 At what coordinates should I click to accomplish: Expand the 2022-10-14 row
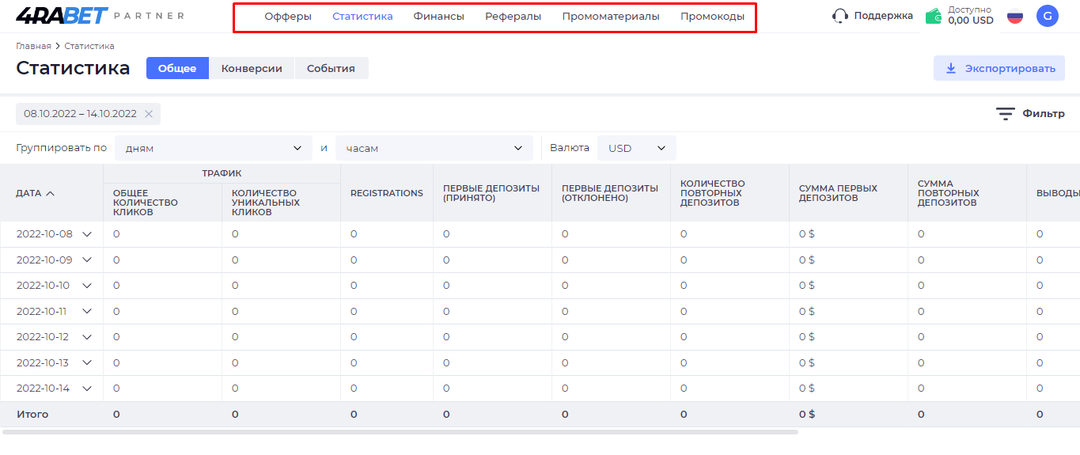coord(87,388)
